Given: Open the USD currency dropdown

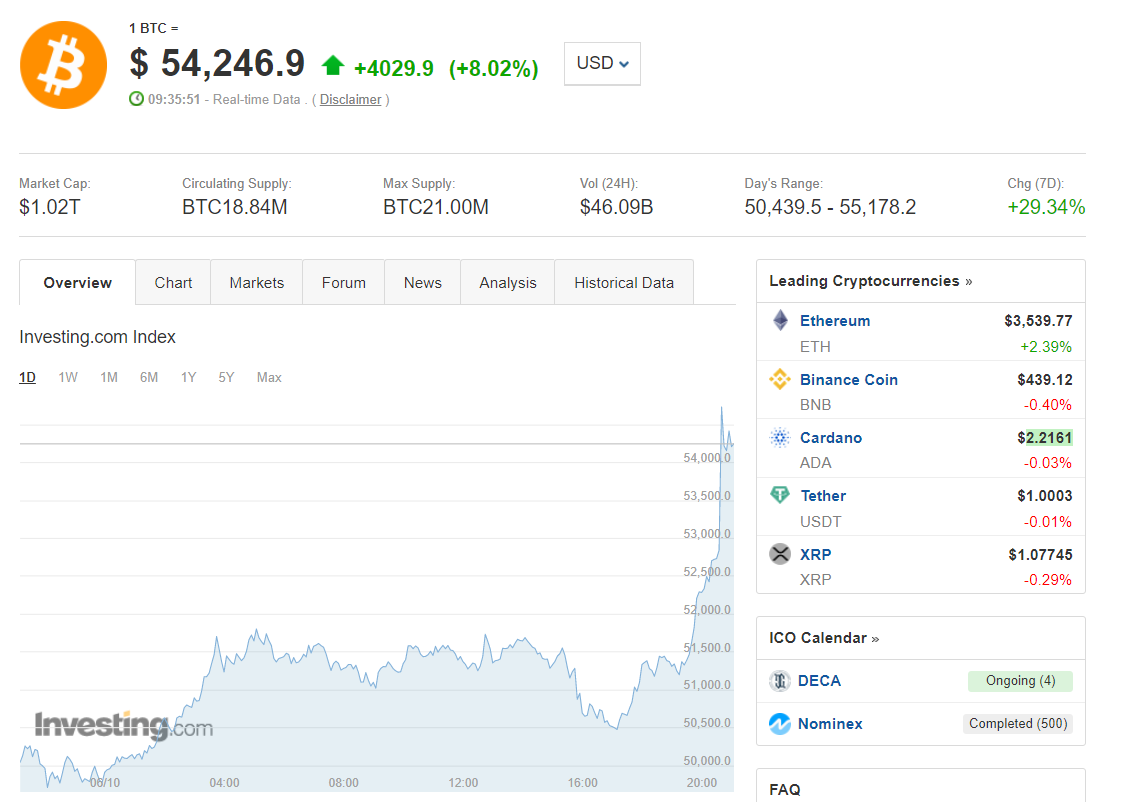Looking at the screenshot, I should [602, 63].
